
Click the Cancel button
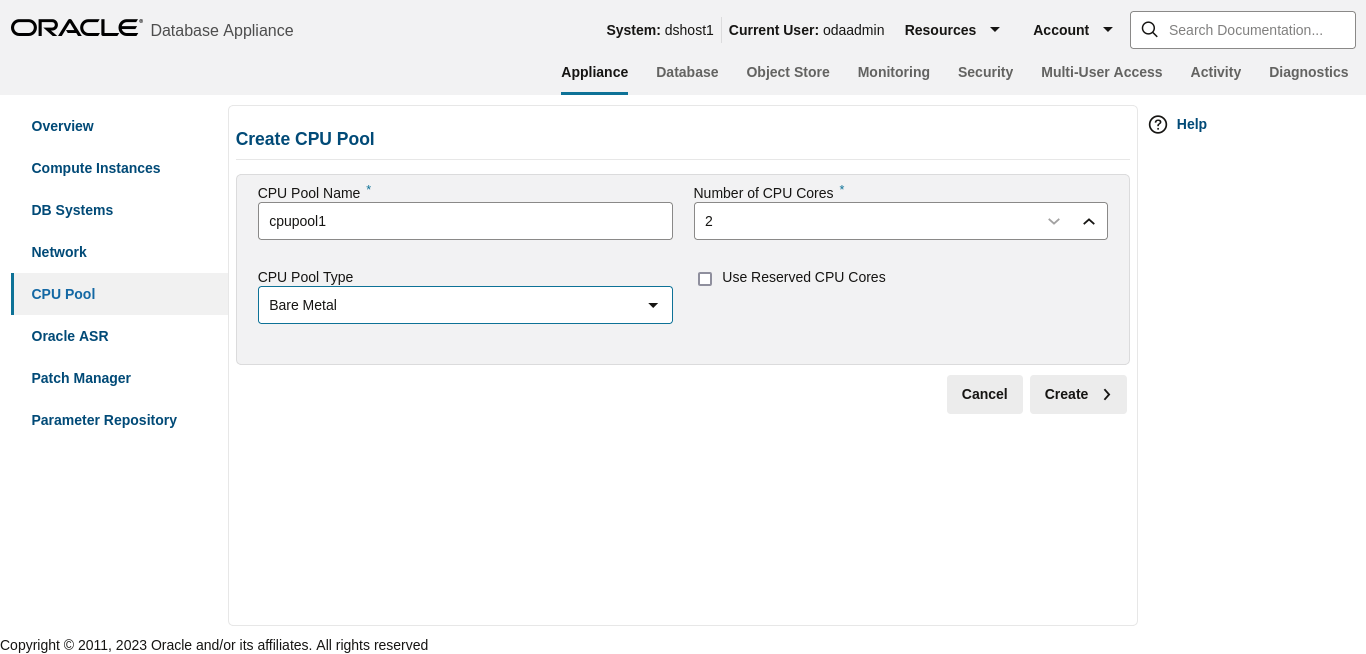tap(985, 394)
